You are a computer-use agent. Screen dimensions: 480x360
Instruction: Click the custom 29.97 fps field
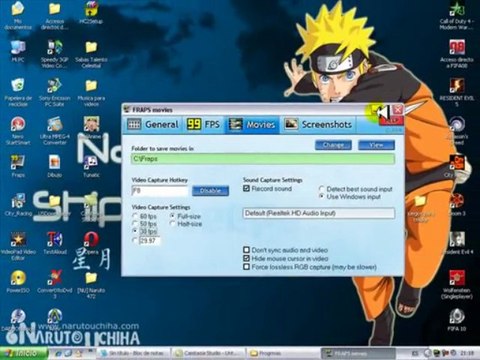point(150,241)
